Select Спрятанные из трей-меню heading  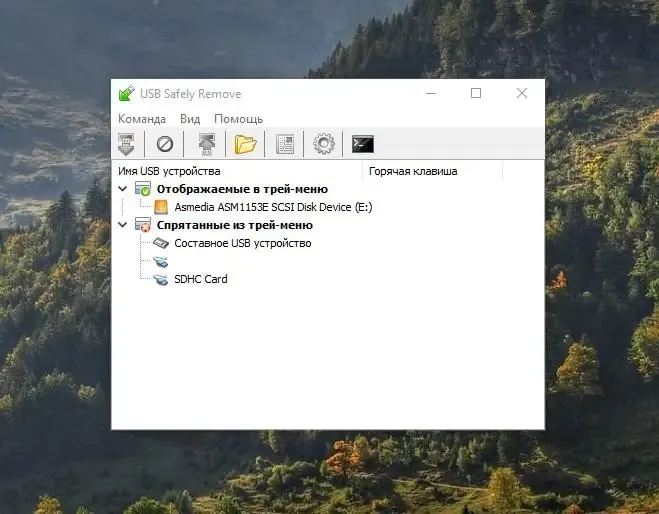[235, 225]
